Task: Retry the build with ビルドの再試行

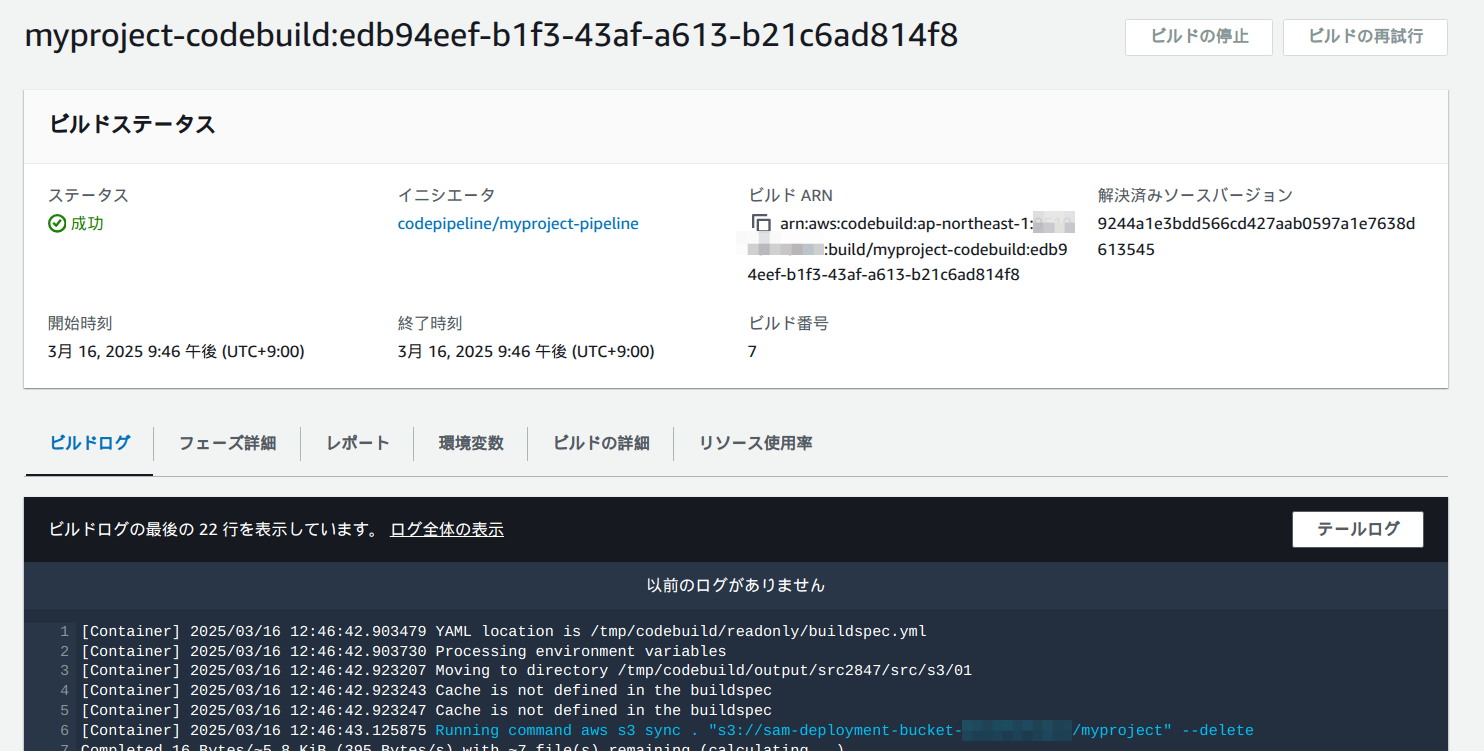Action: (1365, 37)
